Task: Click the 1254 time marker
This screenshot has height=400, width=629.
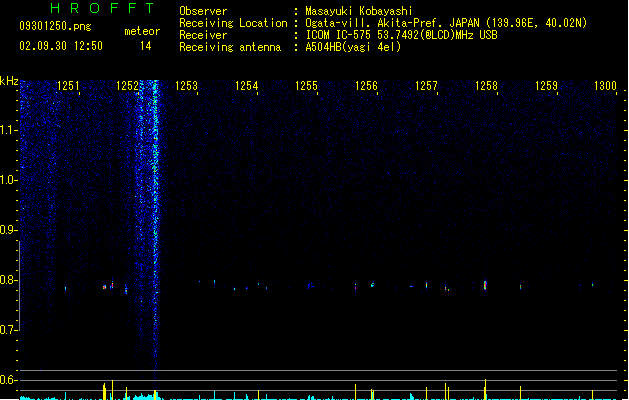Action: [246, 86]
